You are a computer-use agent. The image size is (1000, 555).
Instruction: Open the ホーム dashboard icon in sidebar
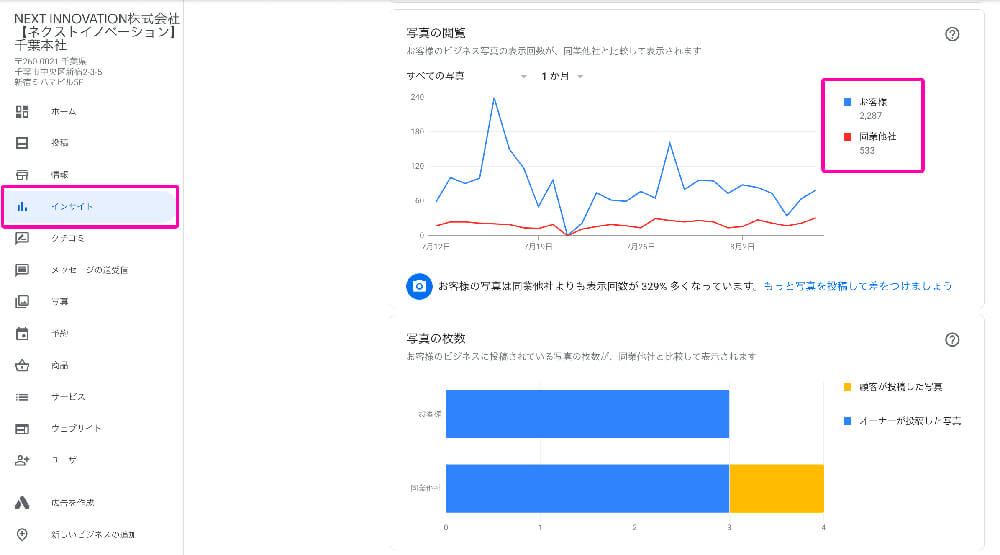coord(22,112)
